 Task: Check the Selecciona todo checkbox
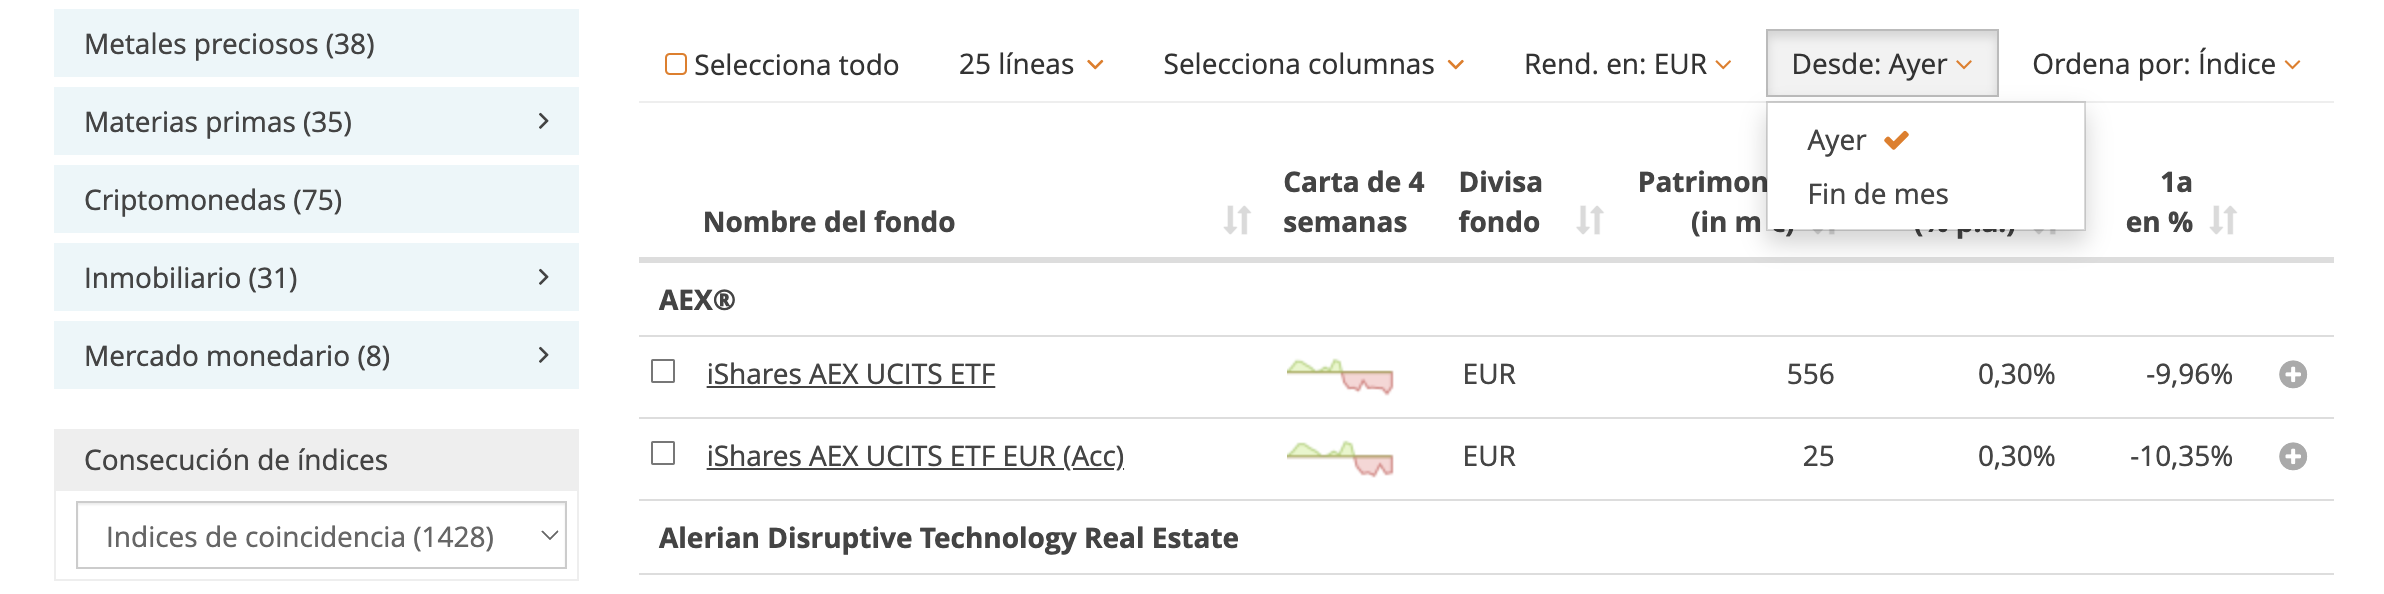click(x=676, y=65)
